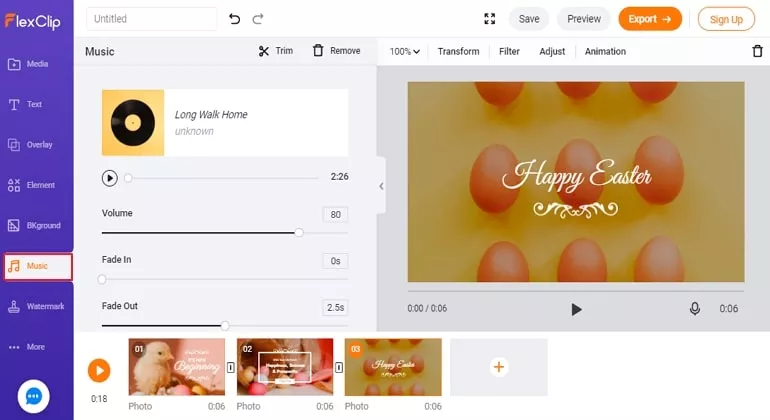
Task: Play the video in preview canvas
Action: [x=576, y=309]
